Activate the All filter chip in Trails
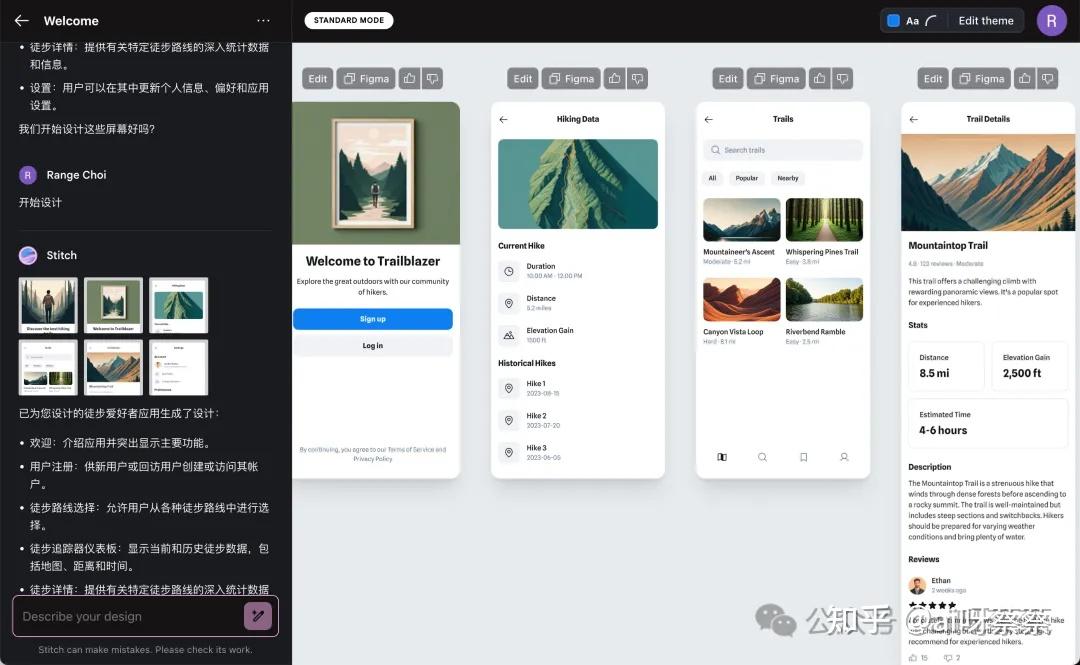The height and width of the screenshot is (665, 1080). 712,178
